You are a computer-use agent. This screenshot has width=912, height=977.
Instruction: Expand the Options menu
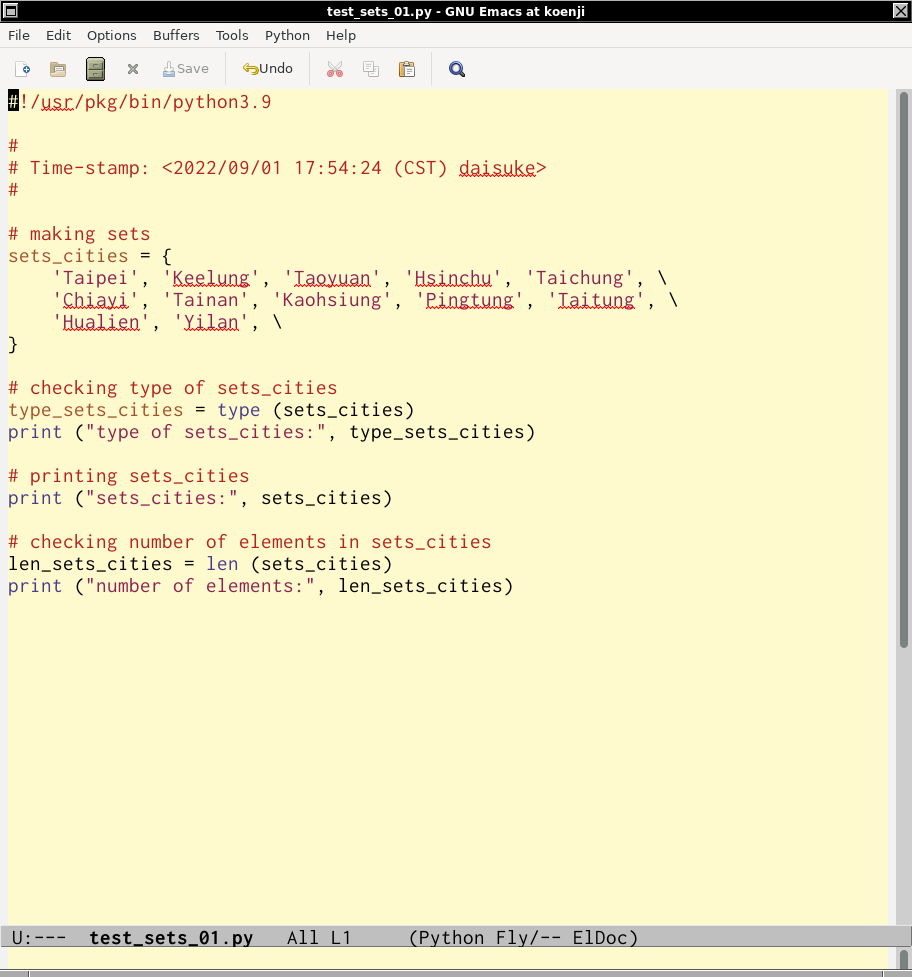click(x=111, y=35)
